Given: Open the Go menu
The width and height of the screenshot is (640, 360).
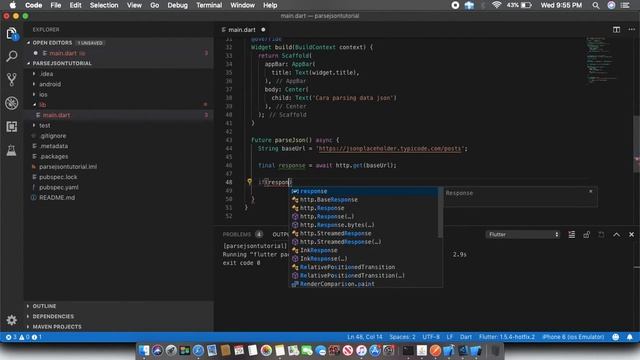Looking at the screenshot, I should 155,5.
